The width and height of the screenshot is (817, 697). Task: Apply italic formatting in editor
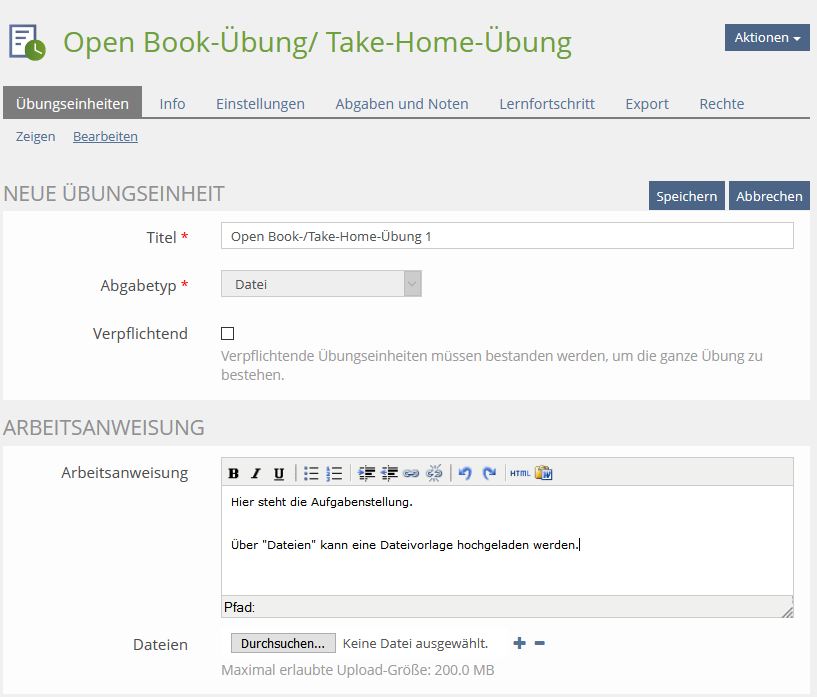point(256,473)
